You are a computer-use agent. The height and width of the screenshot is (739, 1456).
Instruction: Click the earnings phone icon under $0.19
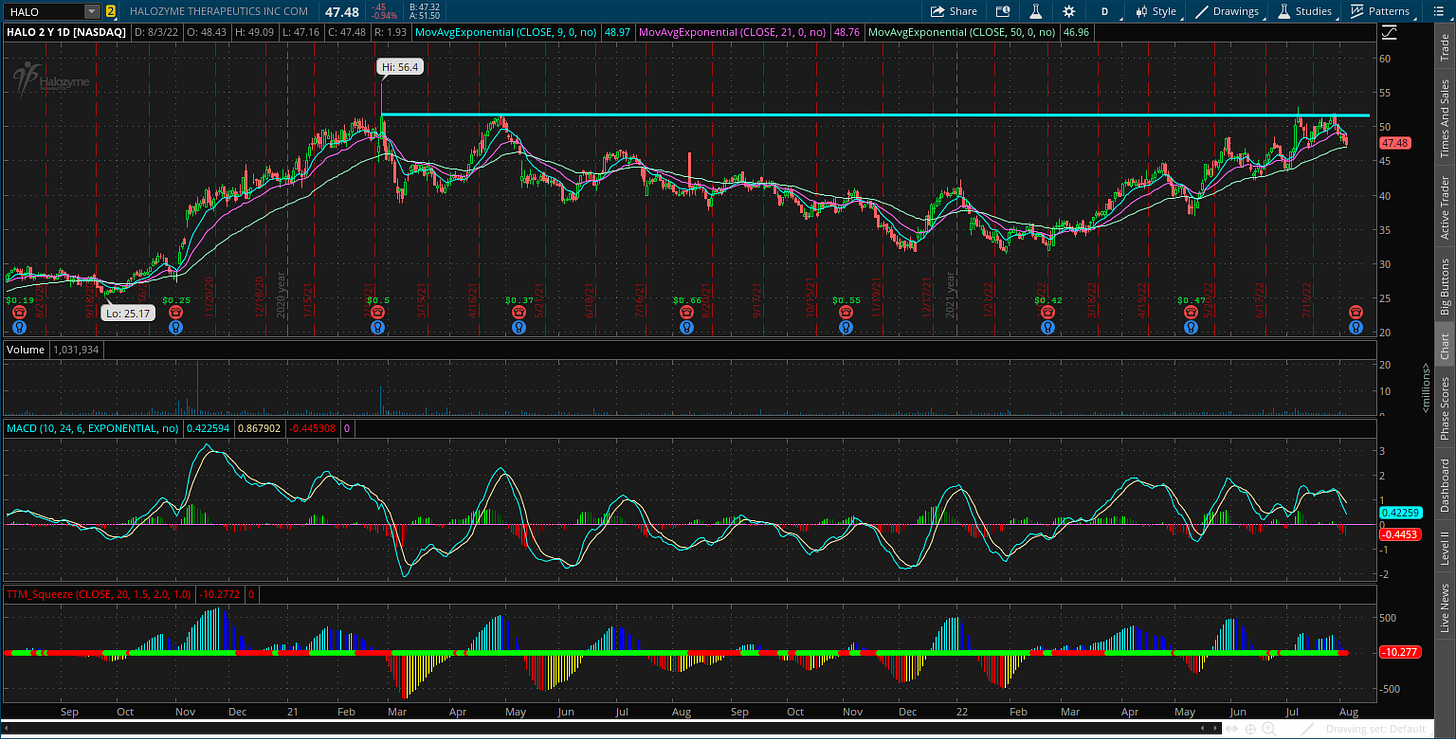pos(19,313)
